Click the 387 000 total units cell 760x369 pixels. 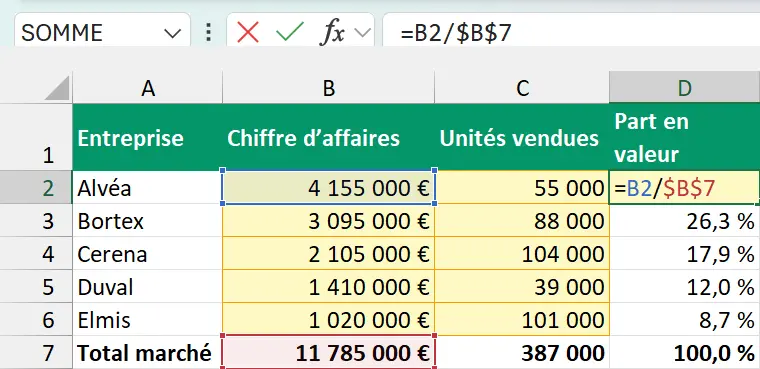pos(522,353)
